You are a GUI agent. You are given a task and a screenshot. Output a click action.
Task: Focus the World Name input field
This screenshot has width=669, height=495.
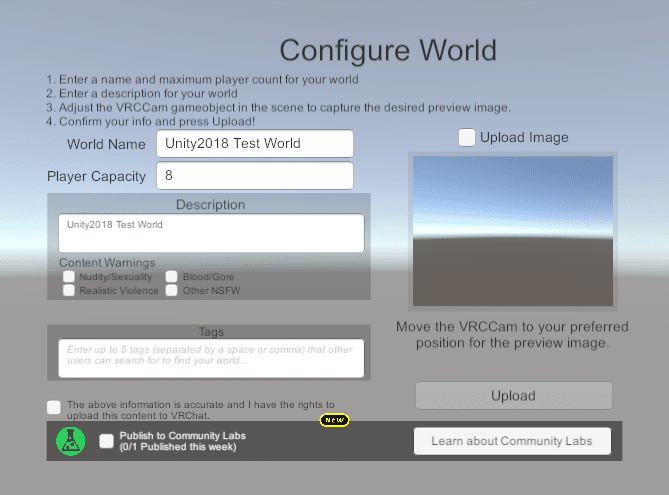[x=255, y=143]
